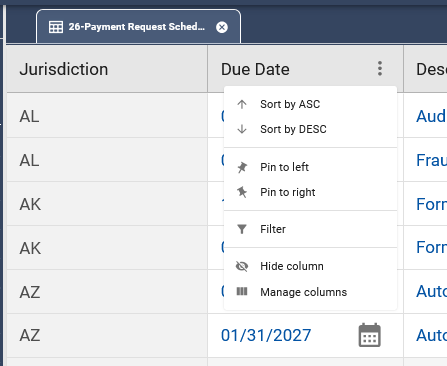Click the Due Date column header label
Viewport: 447px width, 366px height.
[x=255, y=69]
